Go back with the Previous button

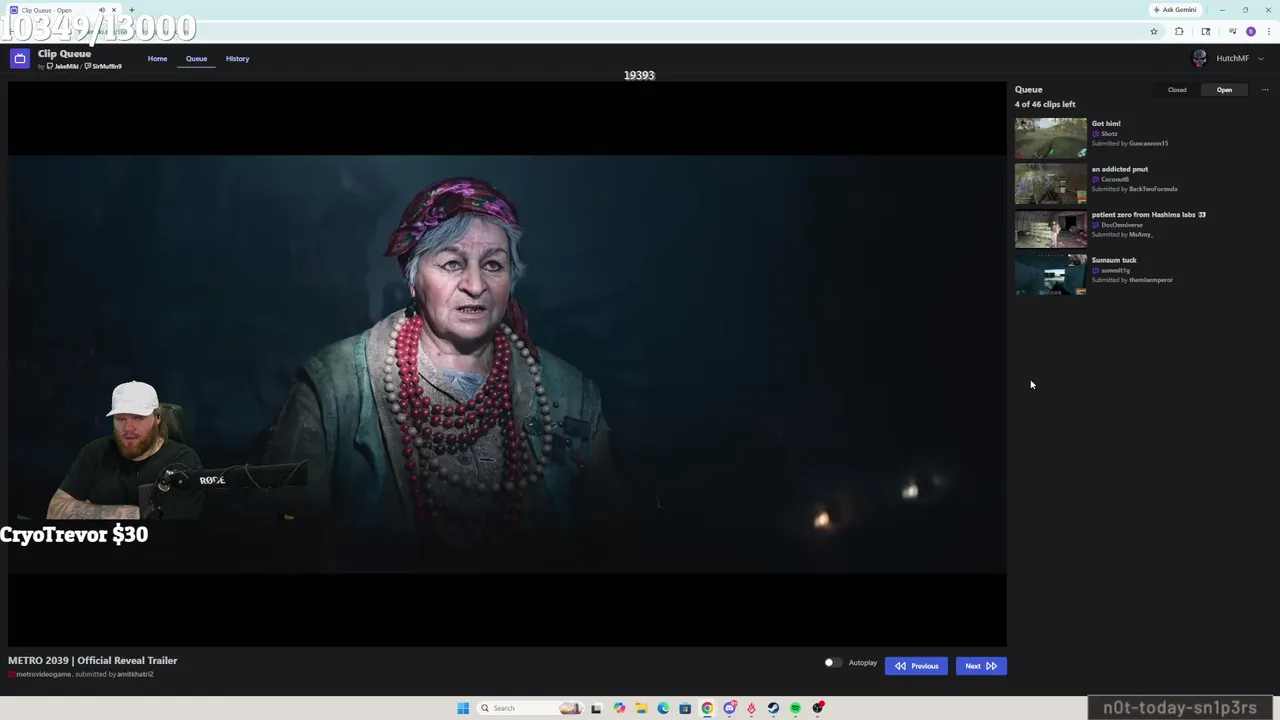pos(916,666)
